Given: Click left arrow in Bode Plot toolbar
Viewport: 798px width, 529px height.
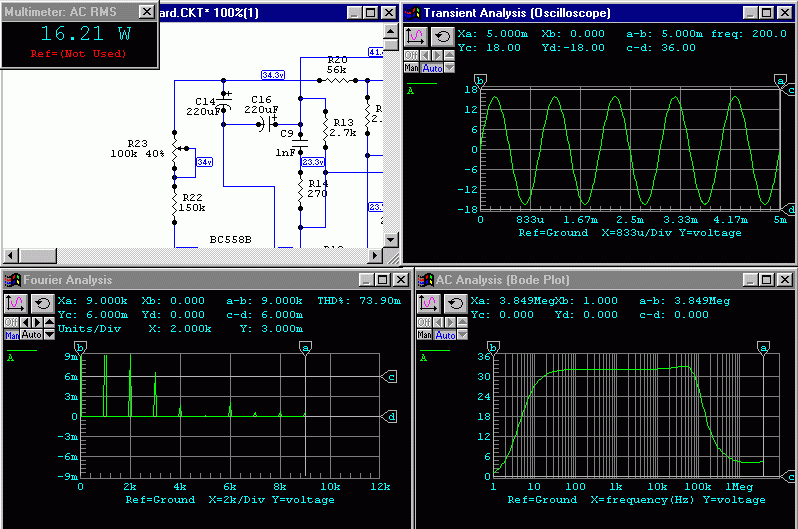Looking at the screenshot, I should click(438, 322).
